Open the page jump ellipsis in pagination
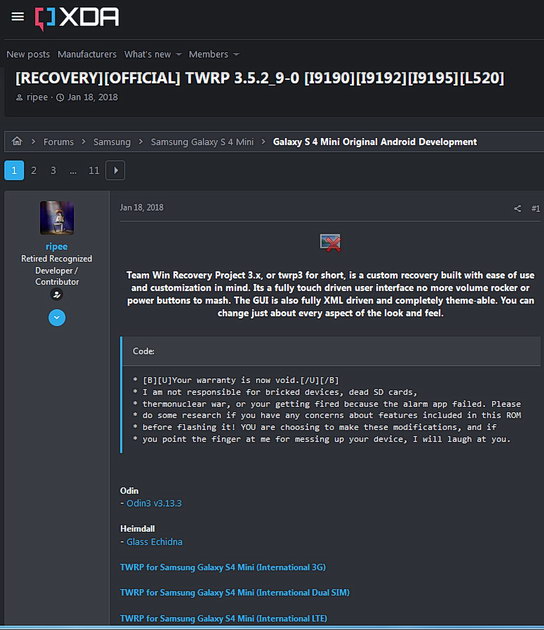 pos(73,170)
